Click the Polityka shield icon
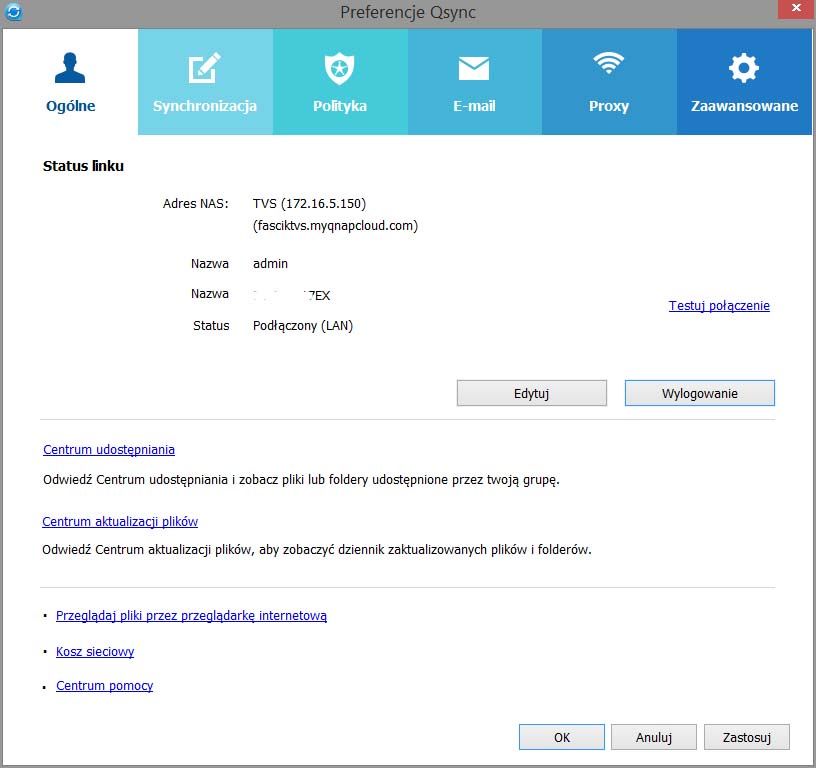The width and height of the screenshot is (816, 768). point(339,68)
